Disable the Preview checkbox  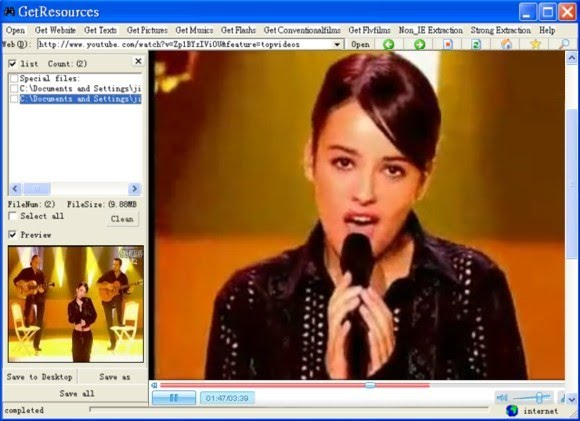pos(13,235)
